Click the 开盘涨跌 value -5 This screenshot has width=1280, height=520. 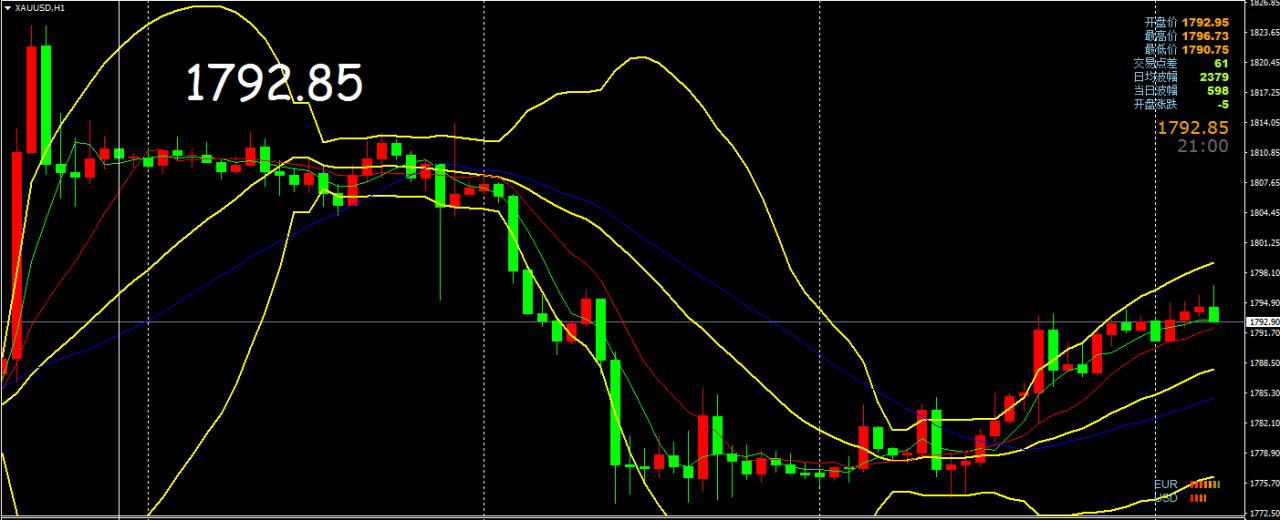click(x=1223, y=104)
